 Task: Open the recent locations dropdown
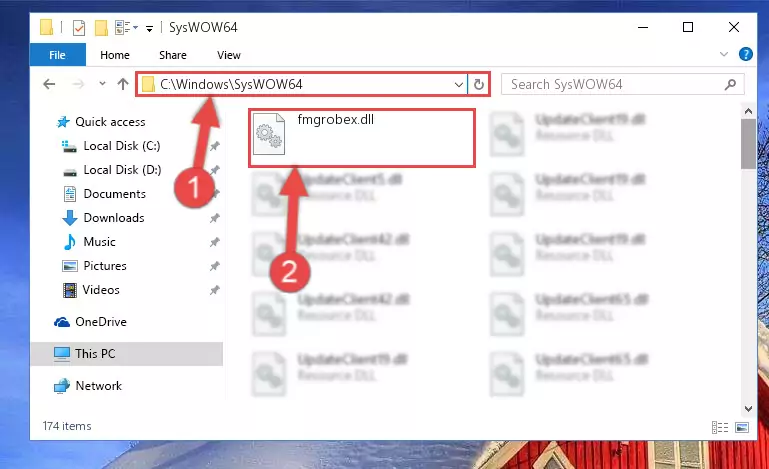click(x=102, y=84)
